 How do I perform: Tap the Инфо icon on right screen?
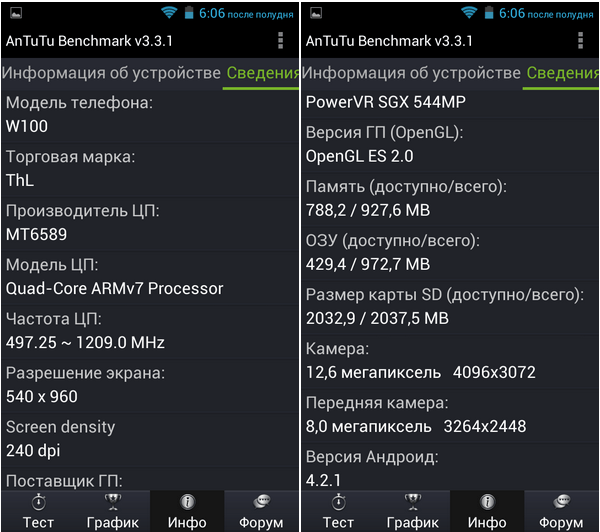pyautogui.click(x=487, y=502)
